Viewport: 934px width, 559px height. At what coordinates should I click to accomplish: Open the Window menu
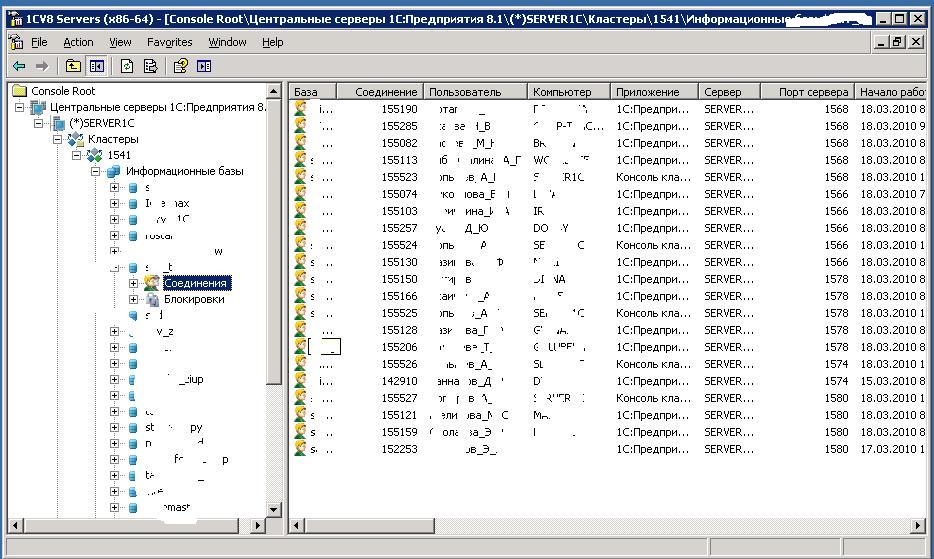click(227, 42)
